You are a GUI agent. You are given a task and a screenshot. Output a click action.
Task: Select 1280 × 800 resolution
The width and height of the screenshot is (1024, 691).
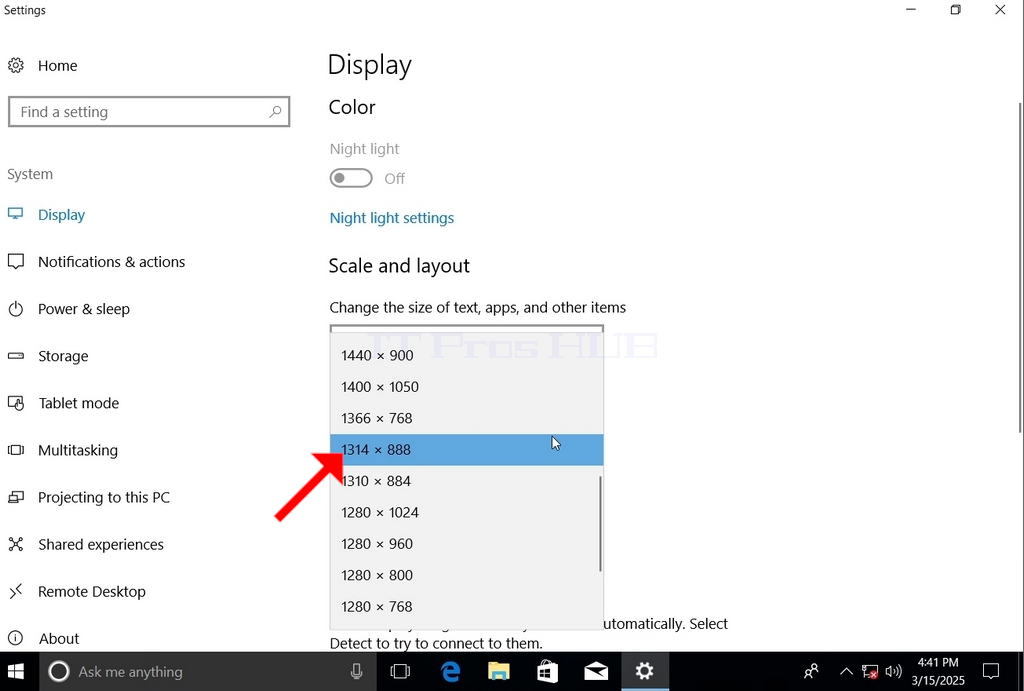[x=466, y=575]
